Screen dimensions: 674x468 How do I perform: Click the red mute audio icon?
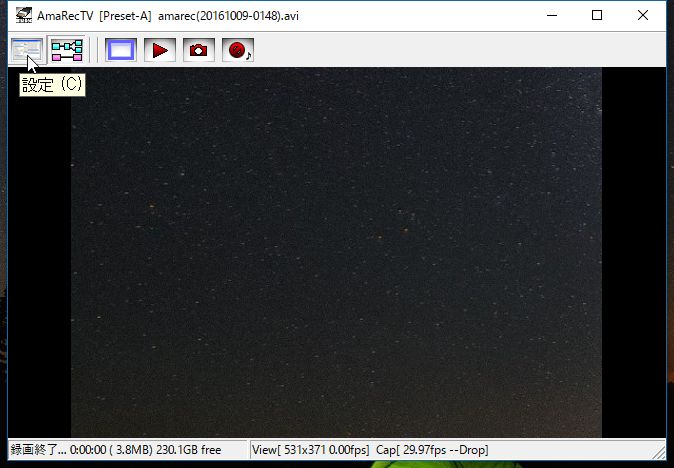238,50
